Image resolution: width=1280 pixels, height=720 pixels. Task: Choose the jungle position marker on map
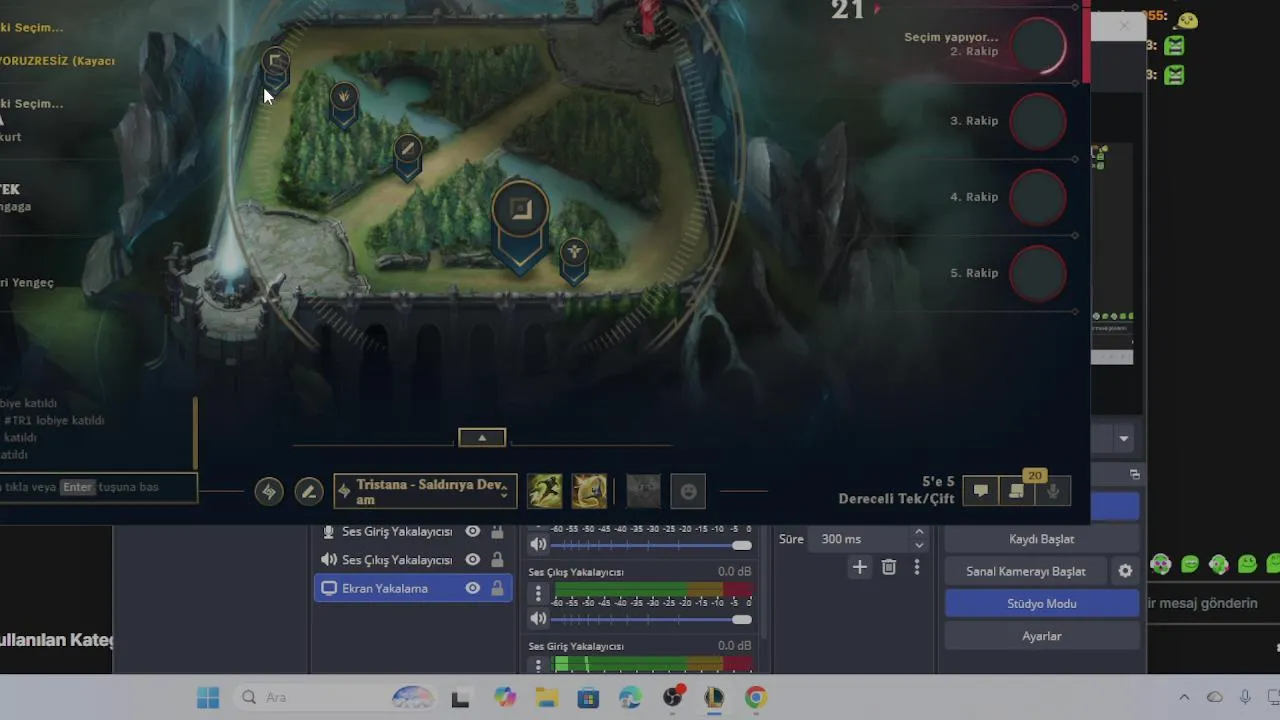[343, 104]
